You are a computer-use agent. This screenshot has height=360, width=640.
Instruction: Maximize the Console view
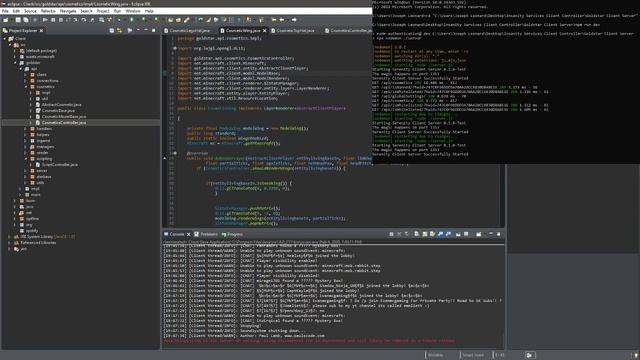(498, 234)
